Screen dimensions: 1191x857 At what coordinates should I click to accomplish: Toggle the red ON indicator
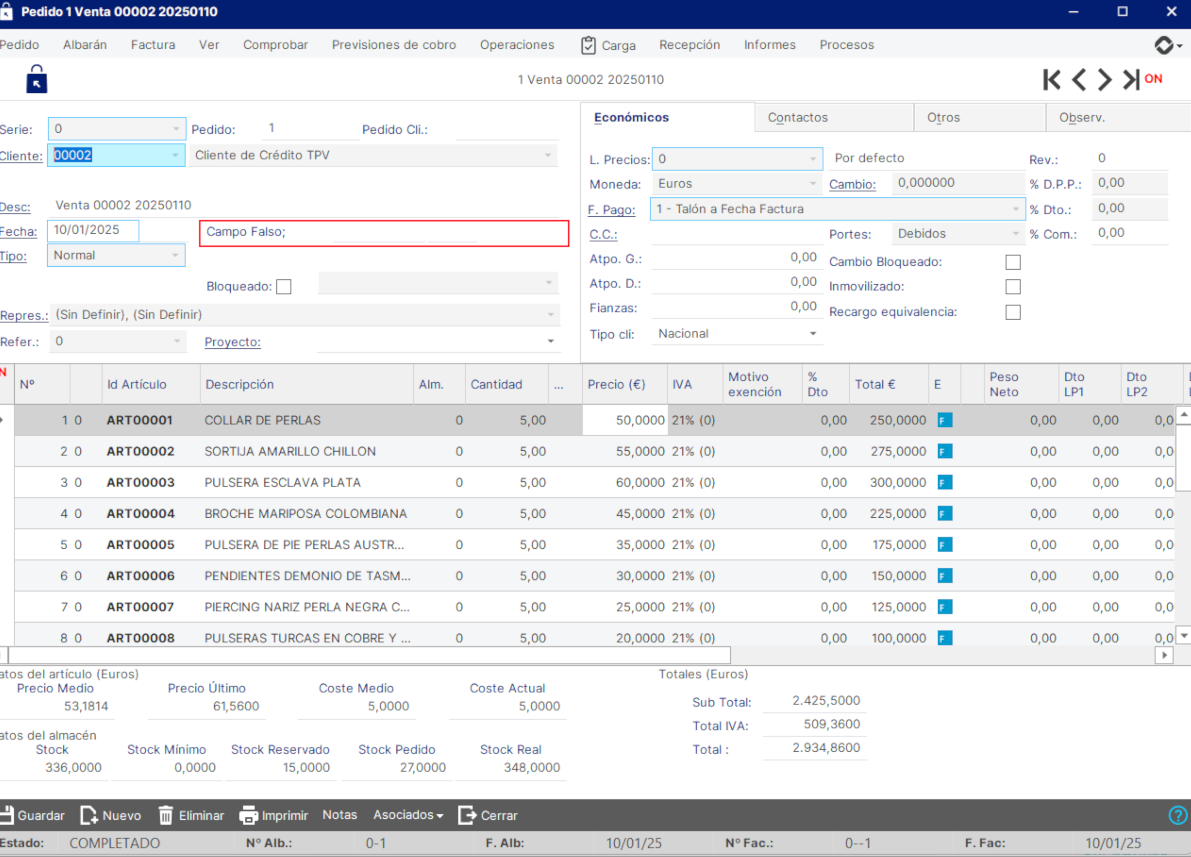tap(1153, 78)
